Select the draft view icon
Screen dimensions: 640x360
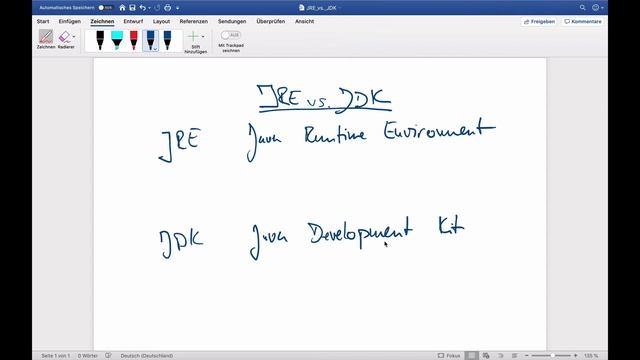click(514, 356)
